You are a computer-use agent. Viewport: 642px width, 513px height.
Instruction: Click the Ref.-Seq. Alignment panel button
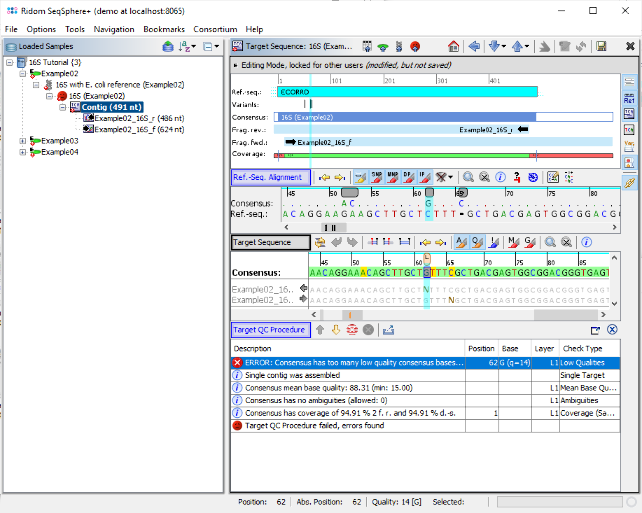click(x=271, y=177)
